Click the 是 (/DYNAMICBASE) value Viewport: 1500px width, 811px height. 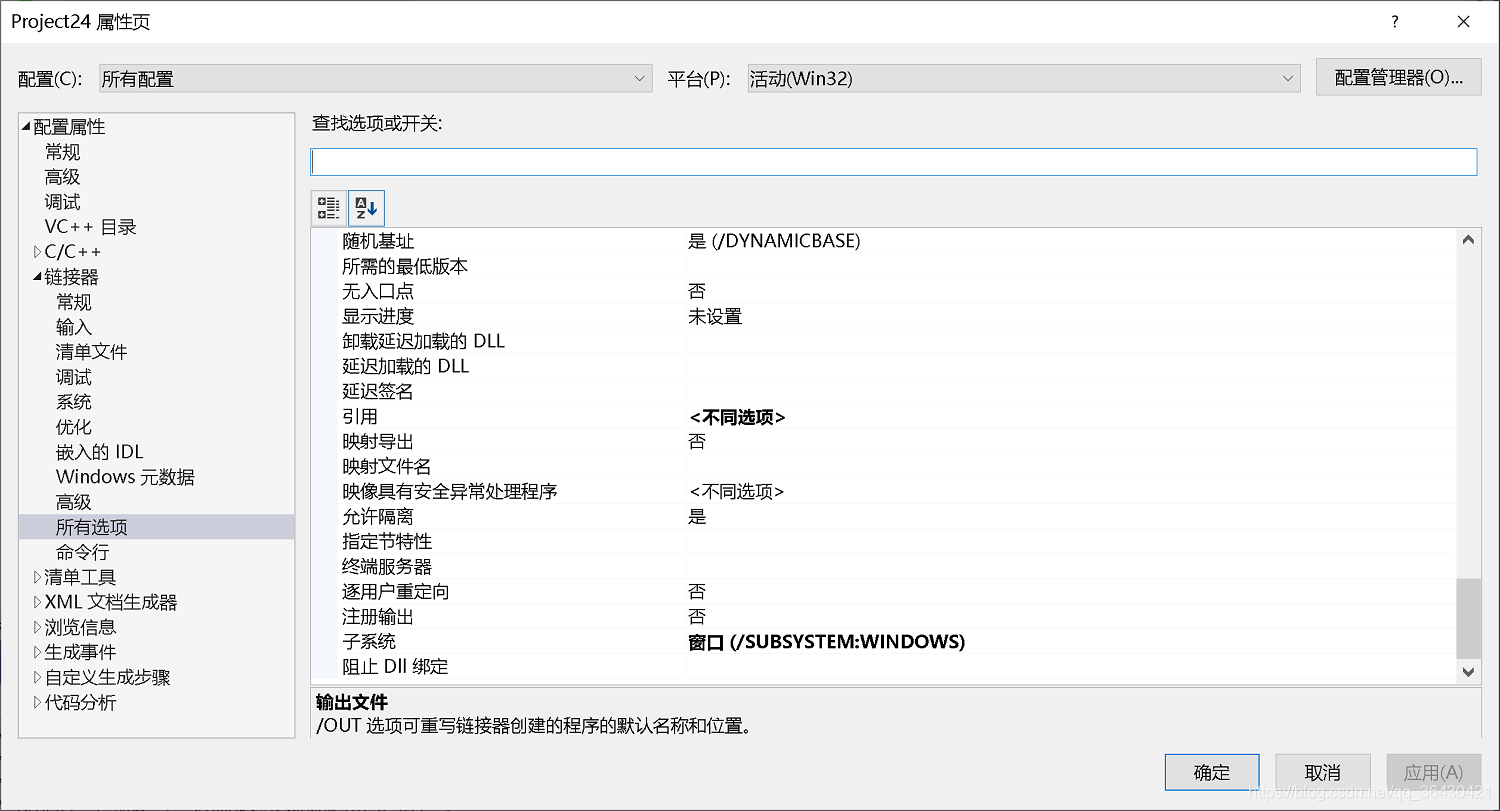[x=774, y=241]
